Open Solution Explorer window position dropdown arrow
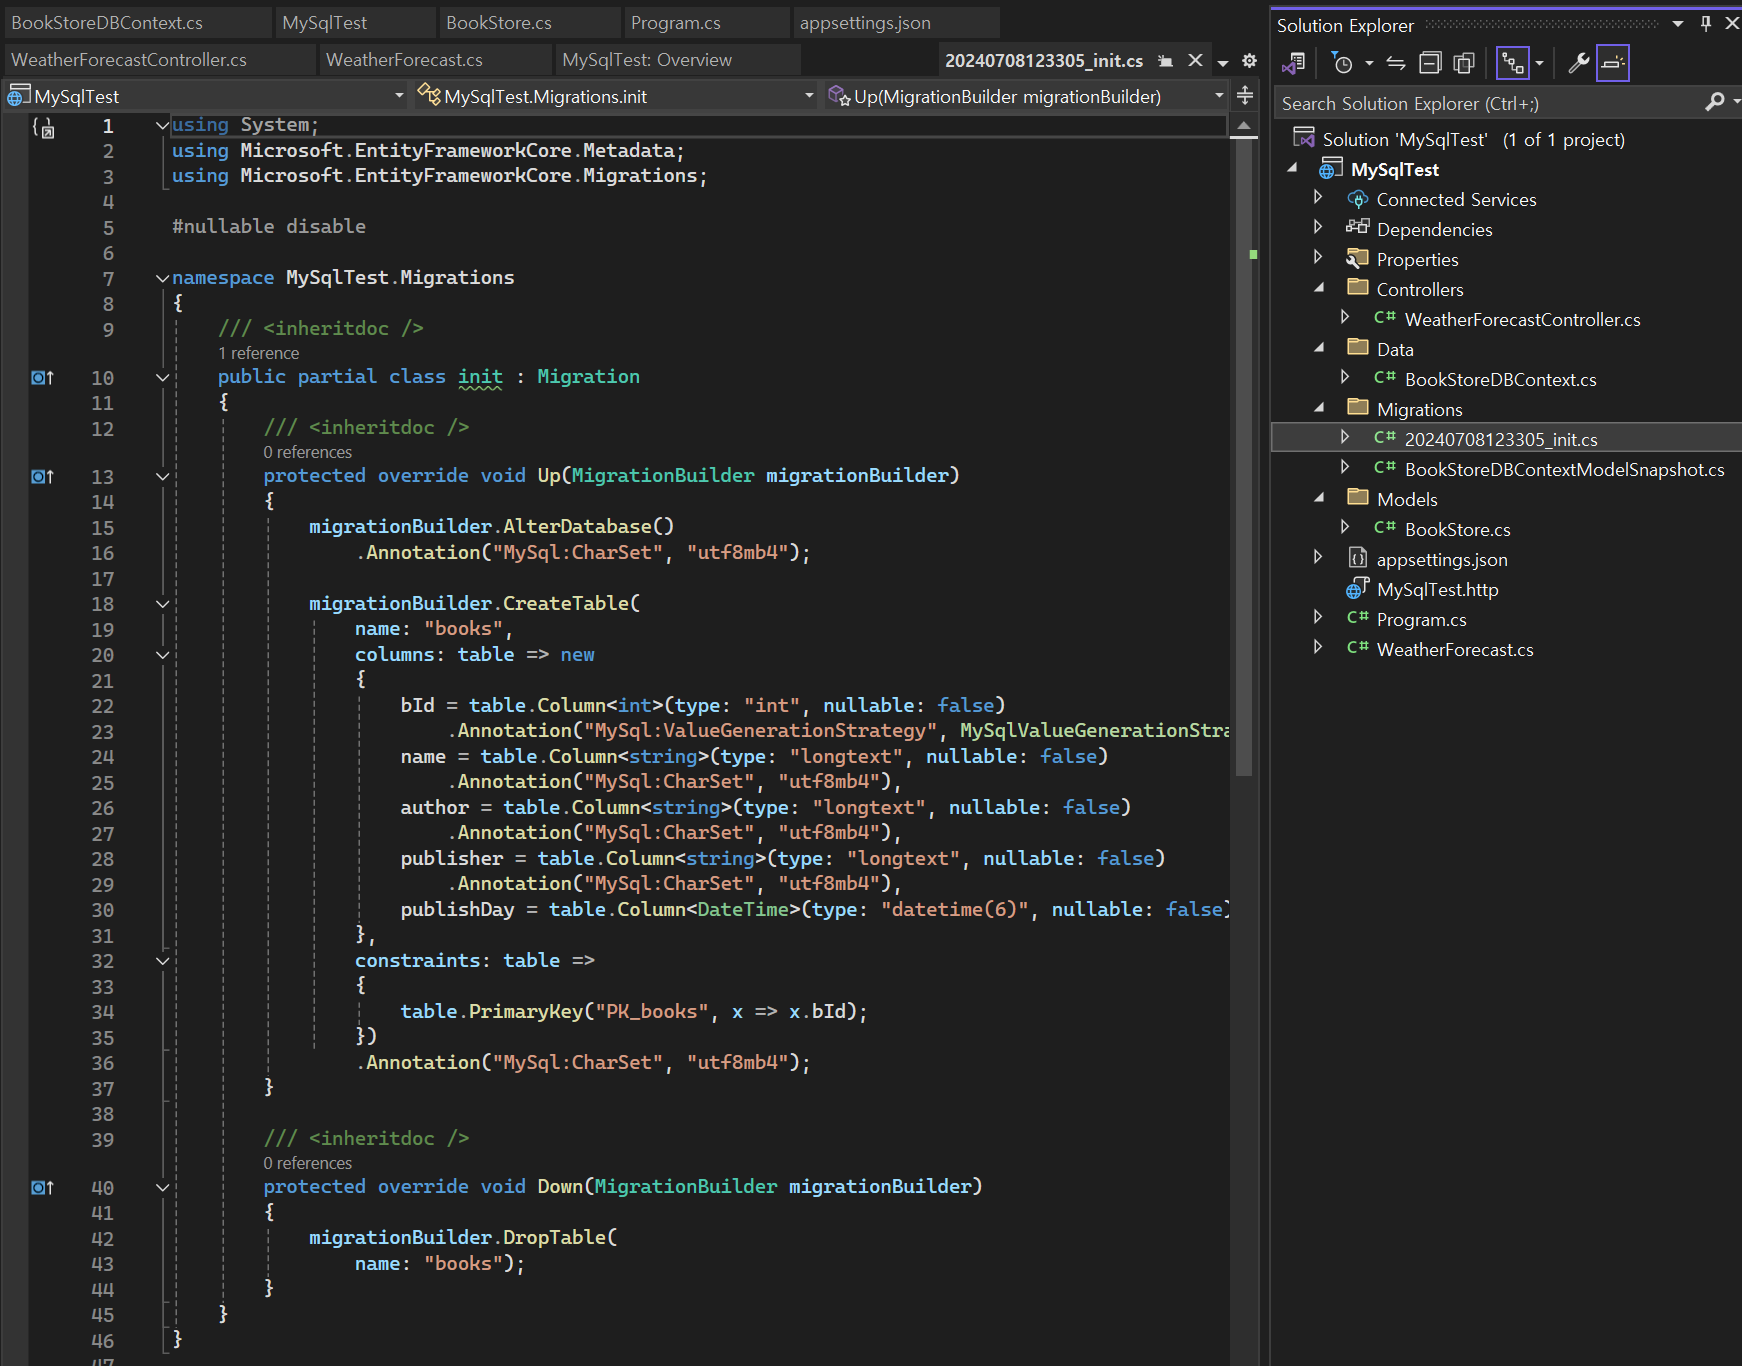Screen dimensions: 1742x1366 [x=1678, y=24]
